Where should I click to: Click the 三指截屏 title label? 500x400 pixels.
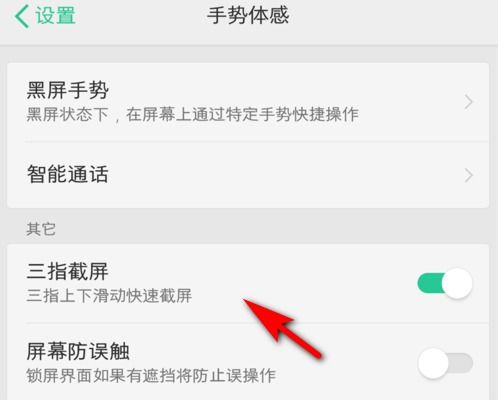pos(68,272)
